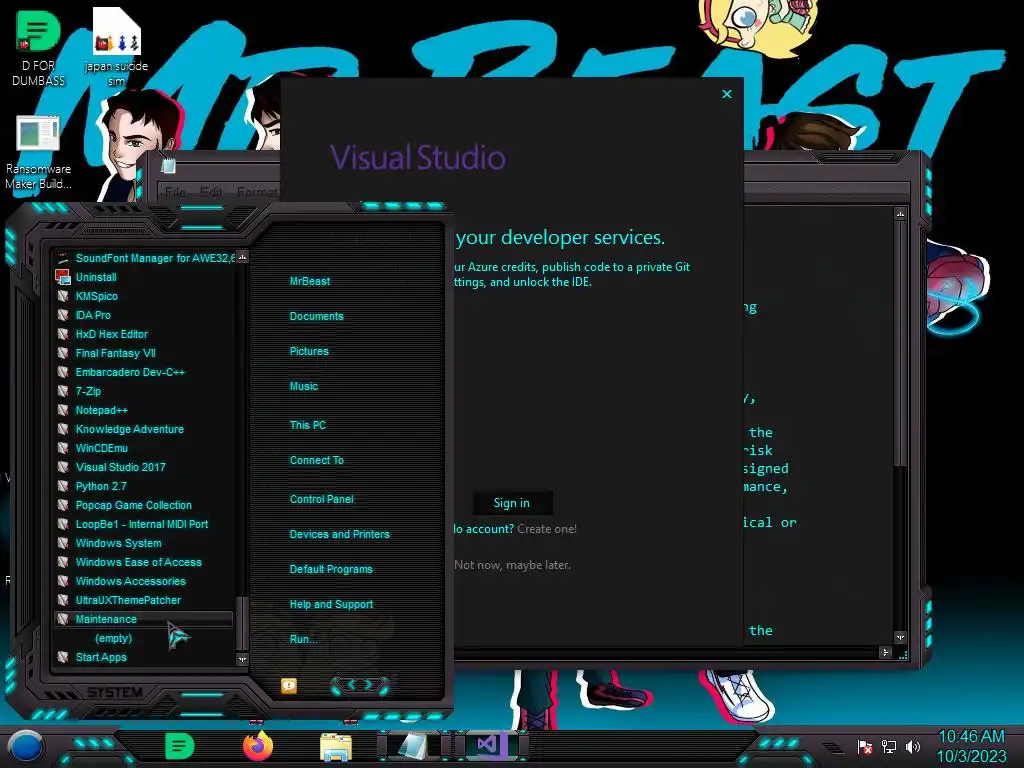This screenshot has width=1024, height=768.
Task: Open the network tray icon
Action: click(889, 746)
